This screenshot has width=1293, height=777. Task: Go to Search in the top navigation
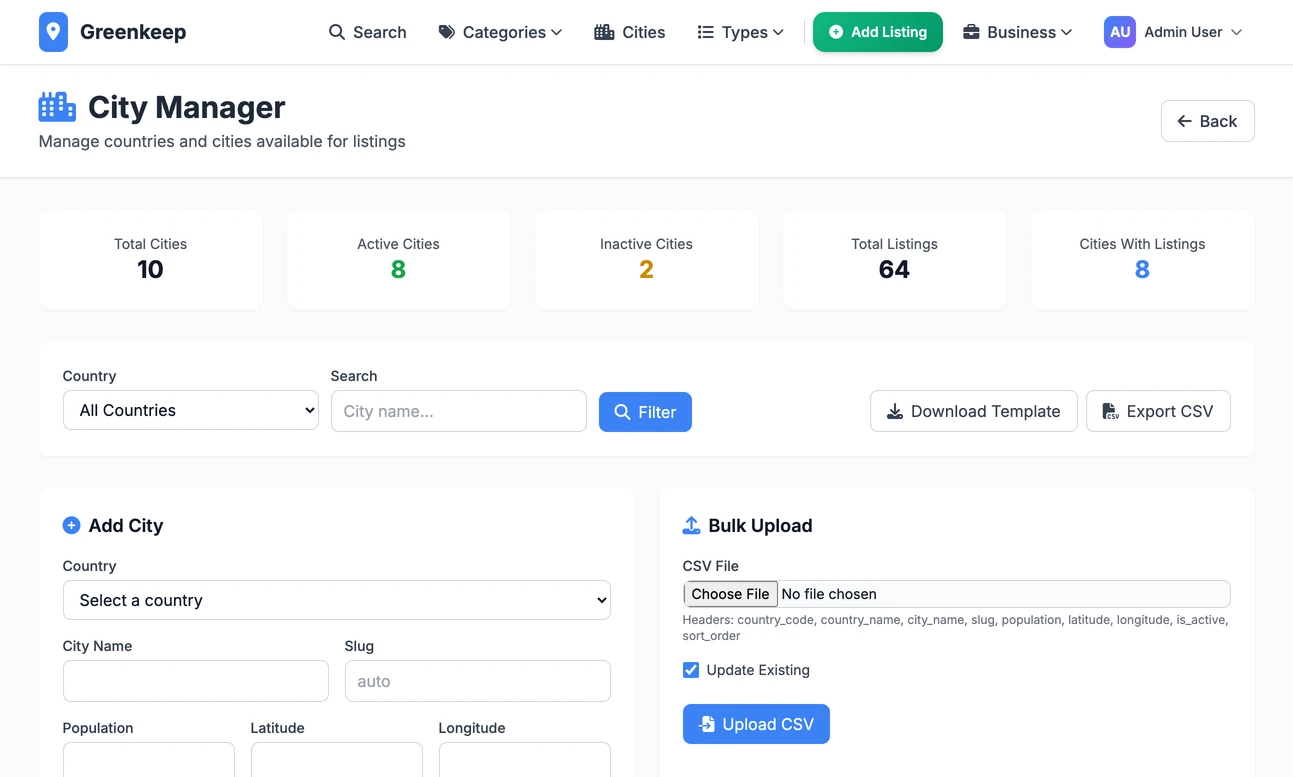pyautogui.click(x=368, y=32)
